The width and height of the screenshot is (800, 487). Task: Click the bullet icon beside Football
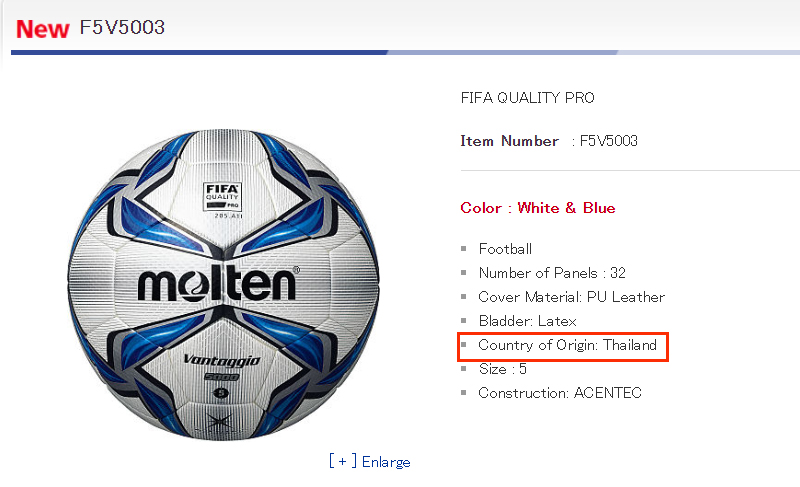(464, 249)
